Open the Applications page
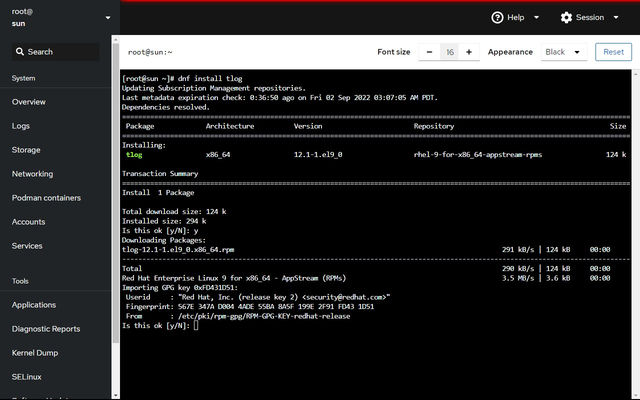Screen dimensions: 640x400 pyautogui.click(x=34, y=305)
